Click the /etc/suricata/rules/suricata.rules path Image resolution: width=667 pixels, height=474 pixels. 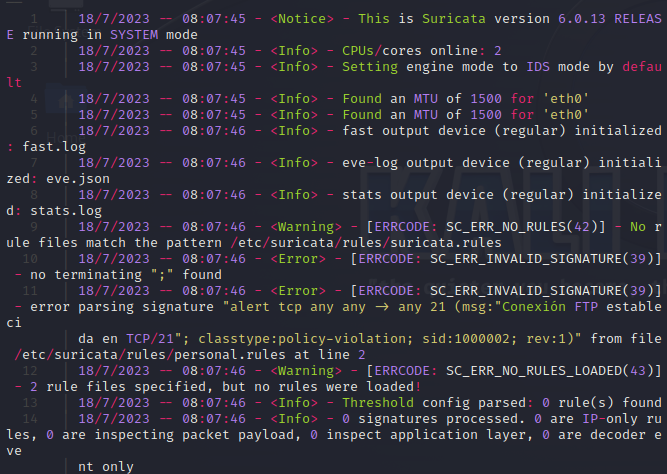coord(366,243)
